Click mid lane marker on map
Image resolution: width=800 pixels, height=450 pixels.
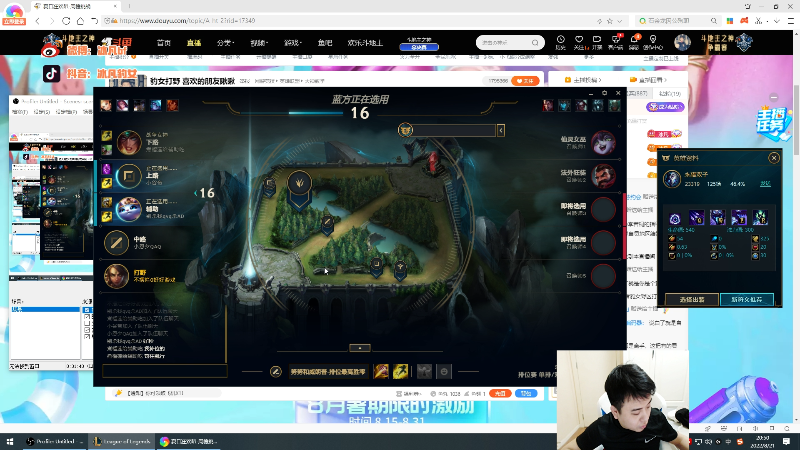tap(327, 222)
